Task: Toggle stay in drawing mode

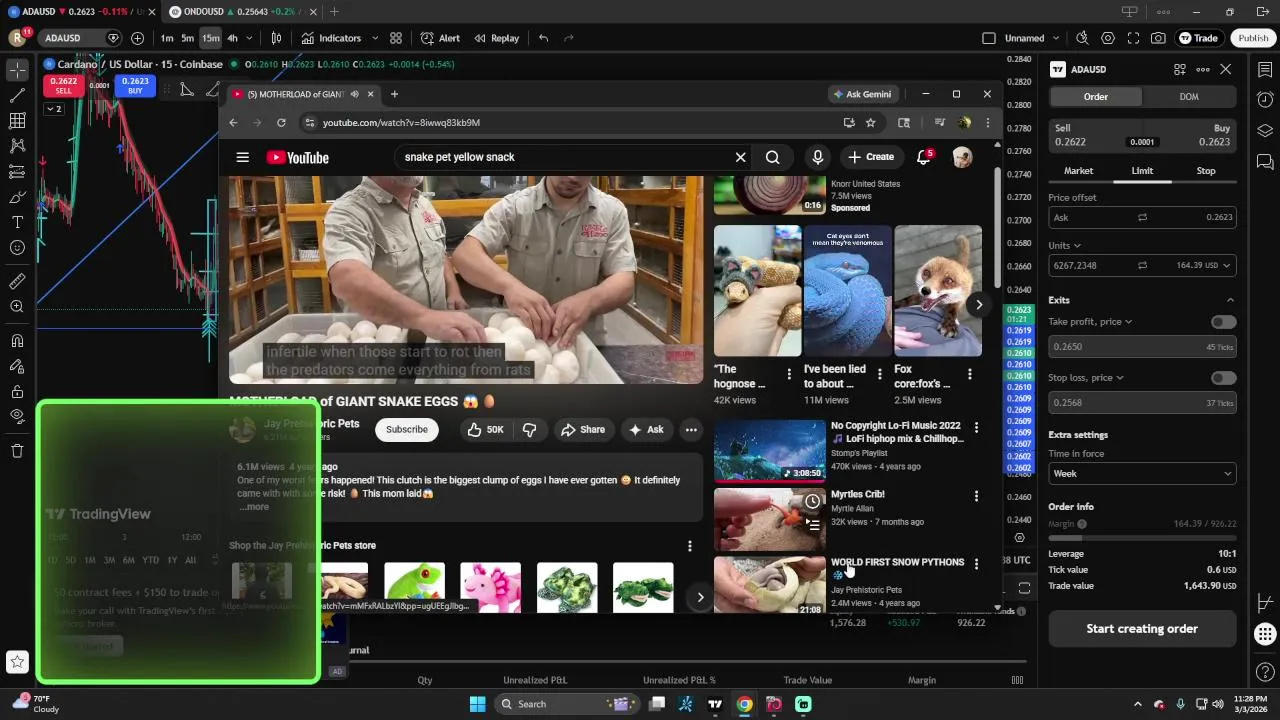Action: [x=17, y=366]
